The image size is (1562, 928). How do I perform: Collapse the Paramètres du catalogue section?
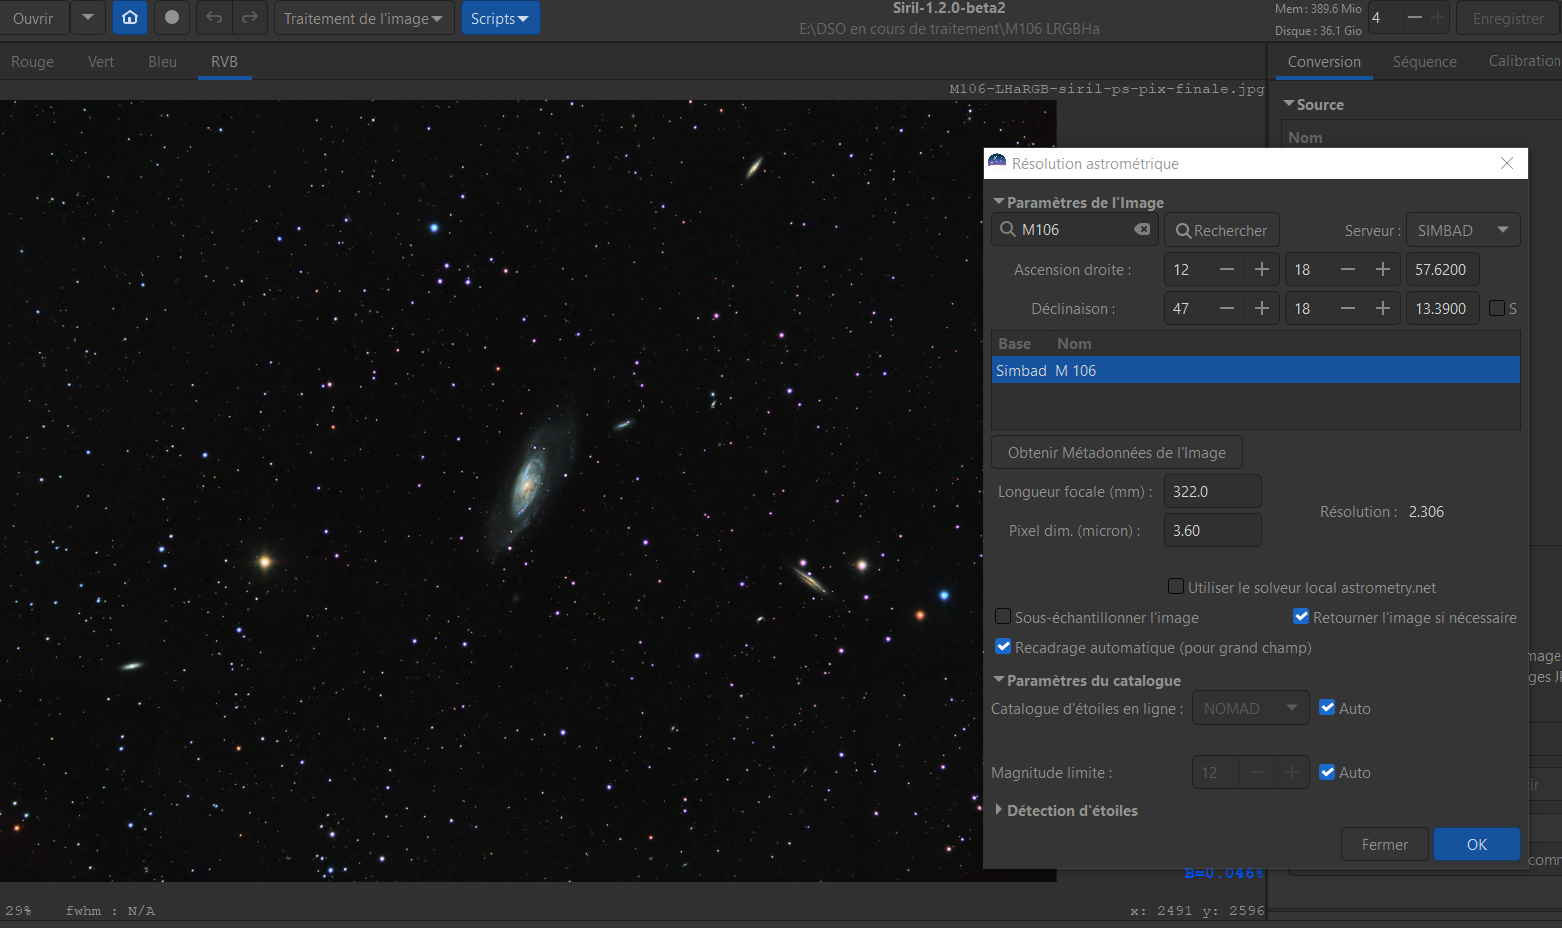pyautogui.click(x=999, y=680)
